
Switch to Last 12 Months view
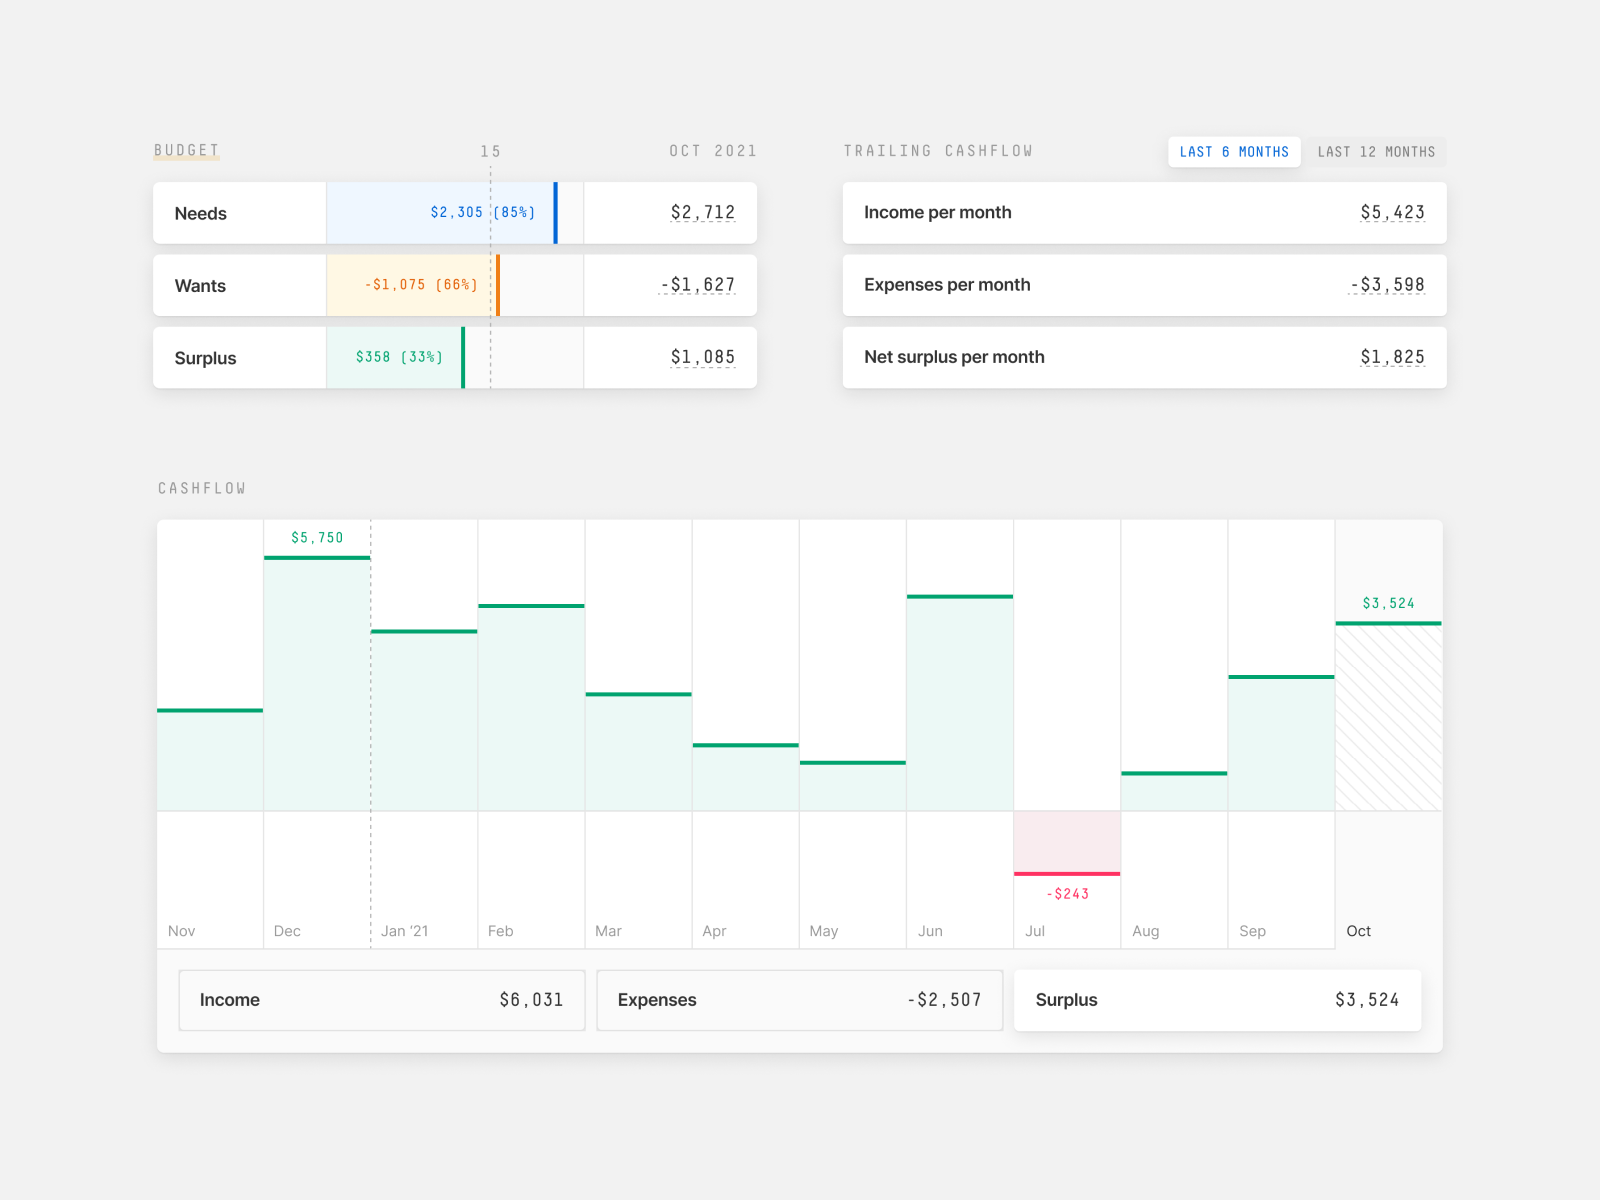(x=1375, y=152)
